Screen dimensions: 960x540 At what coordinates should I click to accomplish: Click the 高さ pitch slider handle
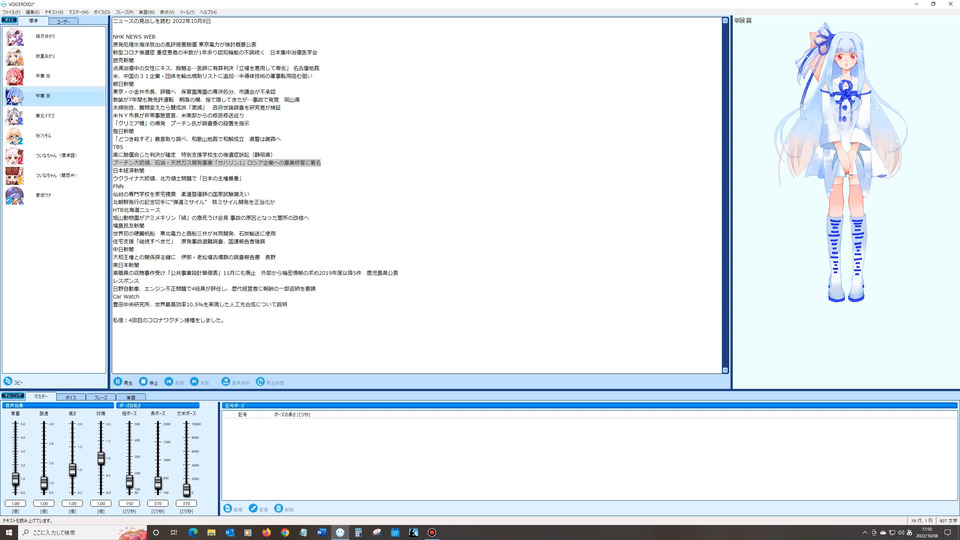pyautogui.click(x=72, y=470)
